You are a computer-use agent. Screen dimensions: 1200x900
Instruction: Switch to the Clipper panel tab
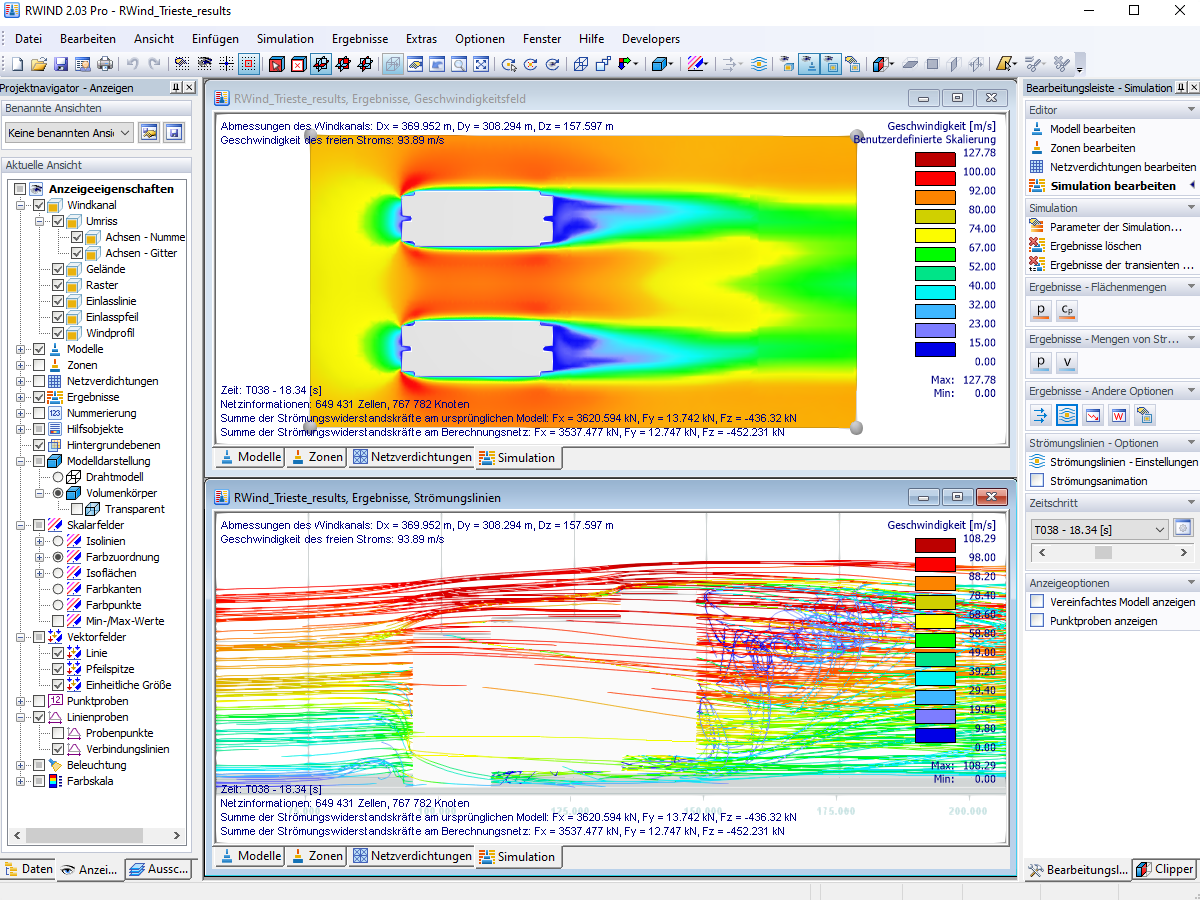(x=1165, y=869)
